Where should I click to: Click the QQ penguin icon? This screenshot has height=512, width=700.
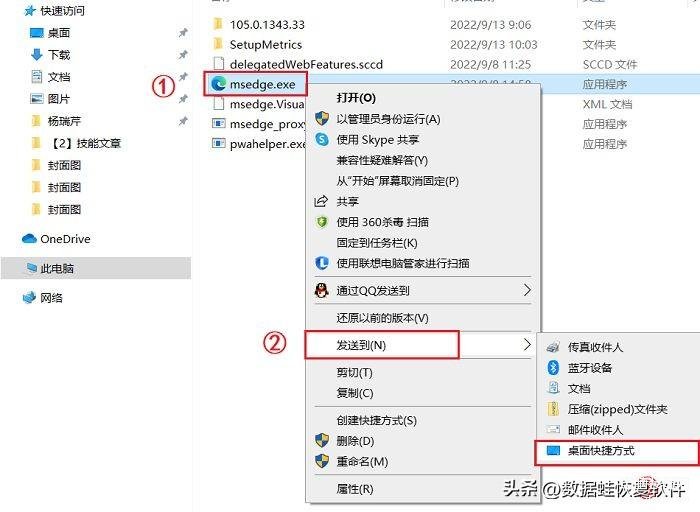(x=322, y=290)
